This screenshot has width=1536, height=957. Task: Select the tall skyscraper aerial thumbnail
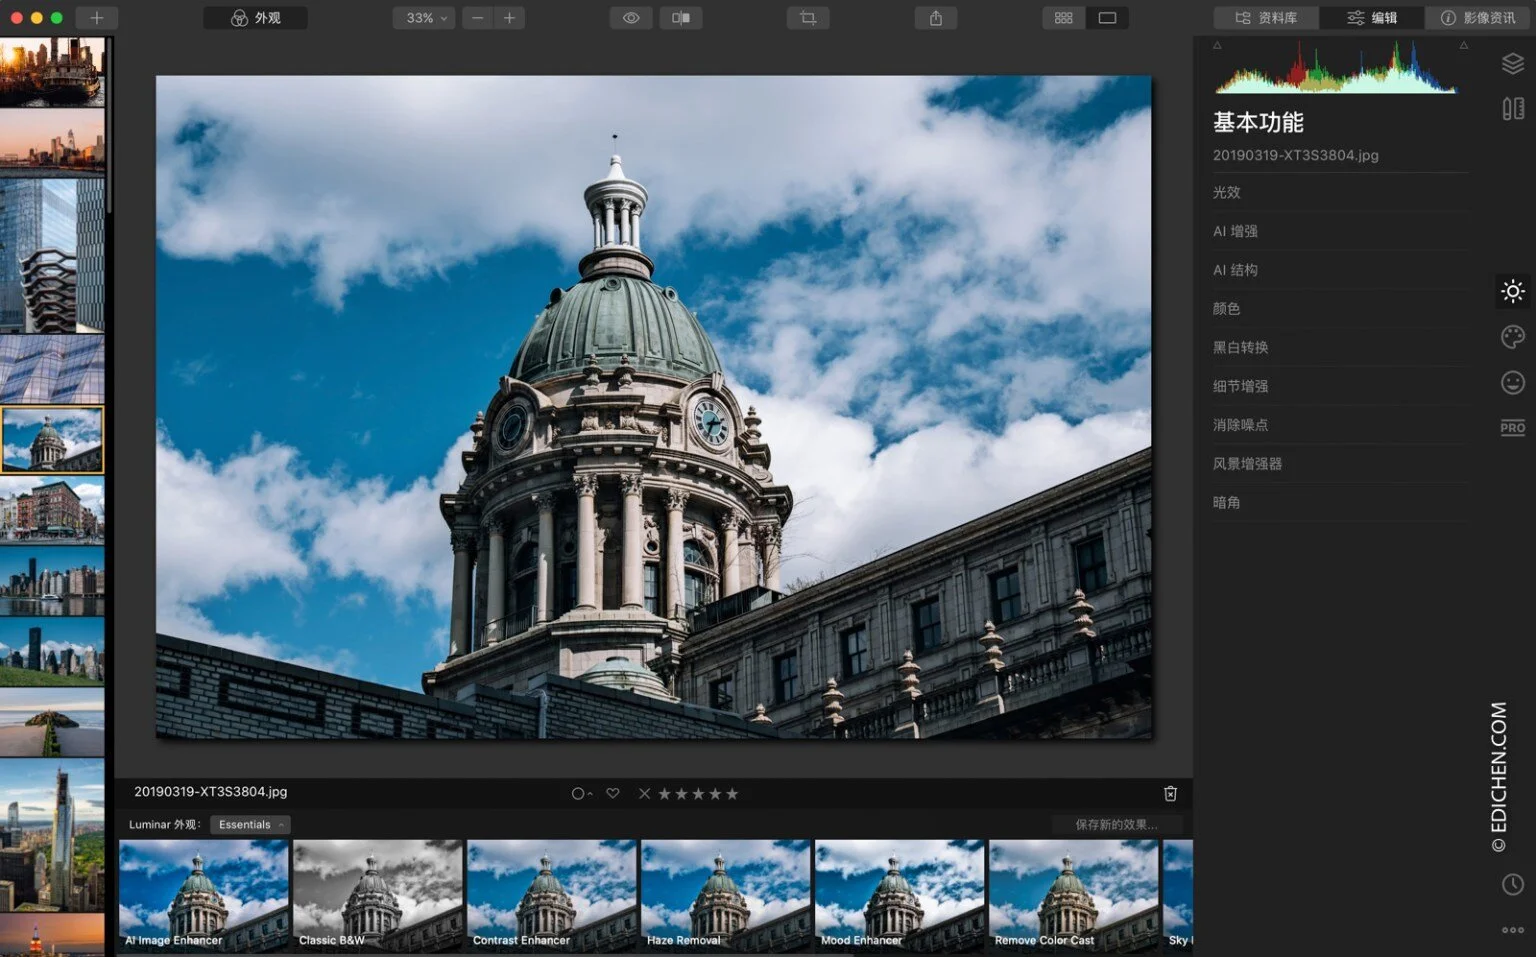tap(52, 834)
